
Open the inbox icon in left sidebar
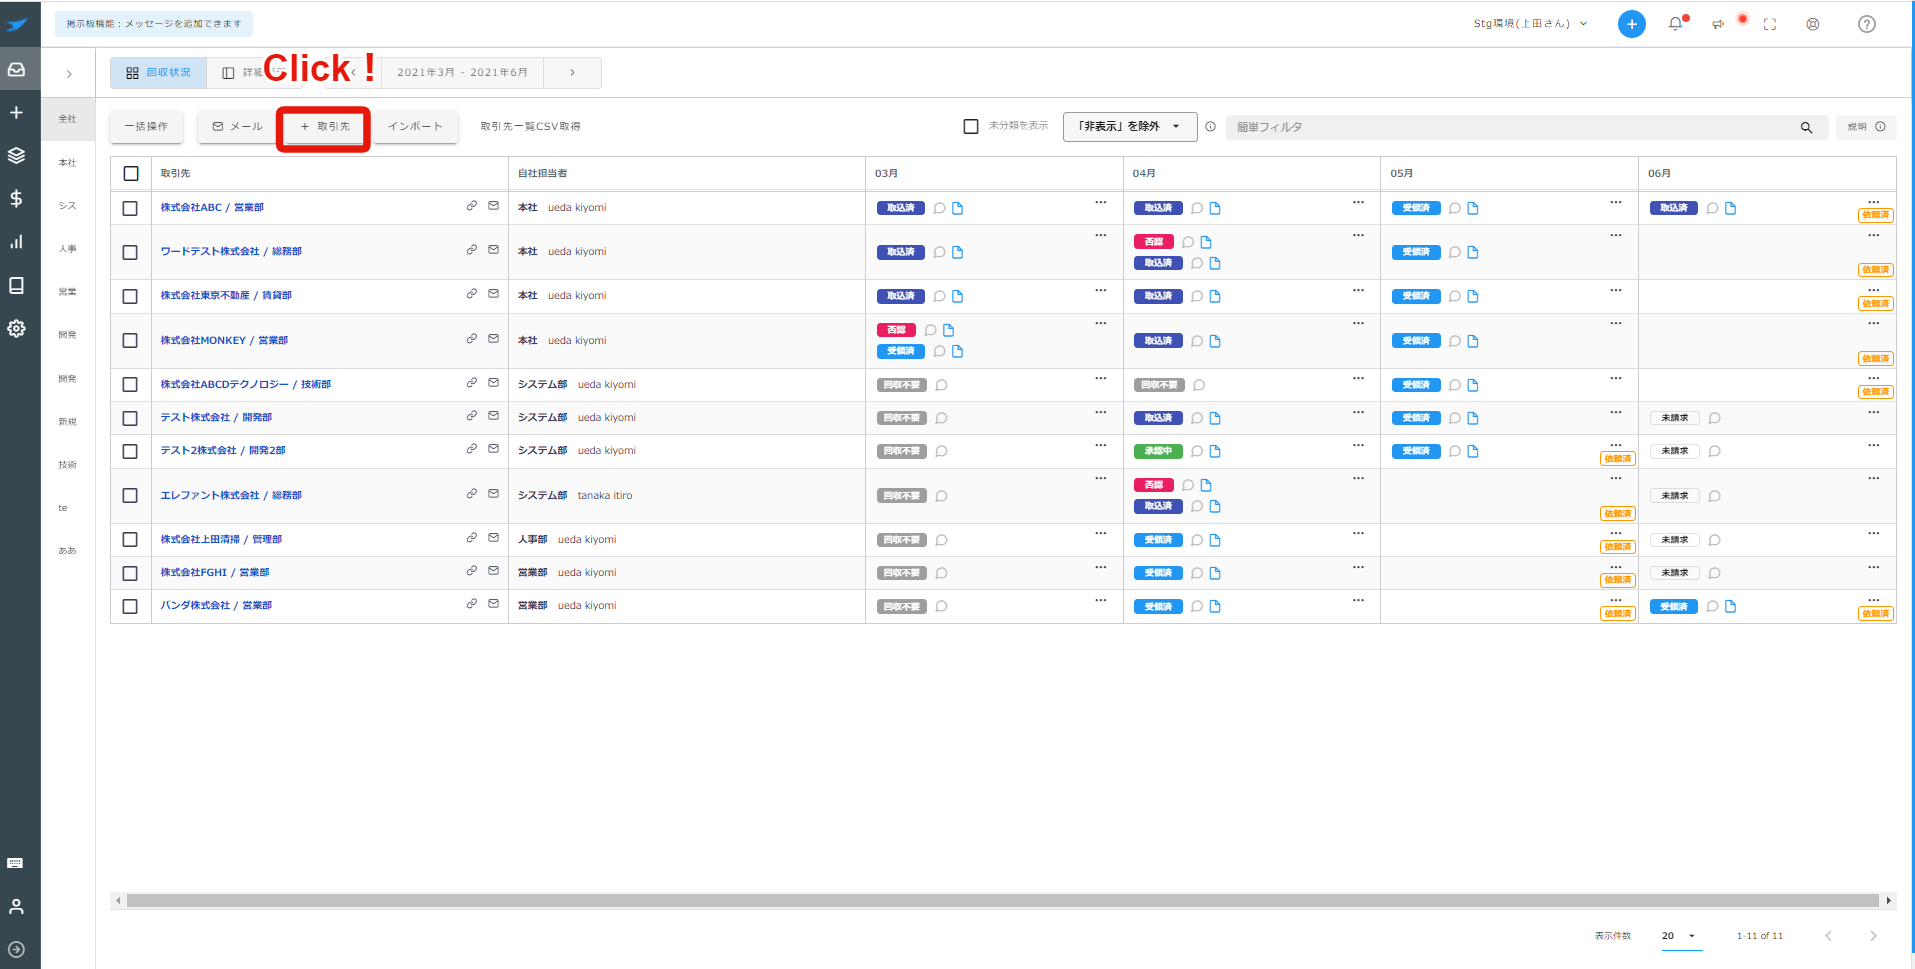click(16, 69)
